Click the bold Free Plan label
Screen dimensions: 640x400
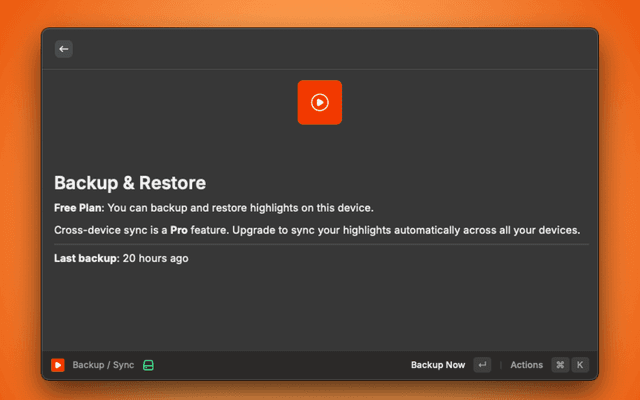[78, 208]
